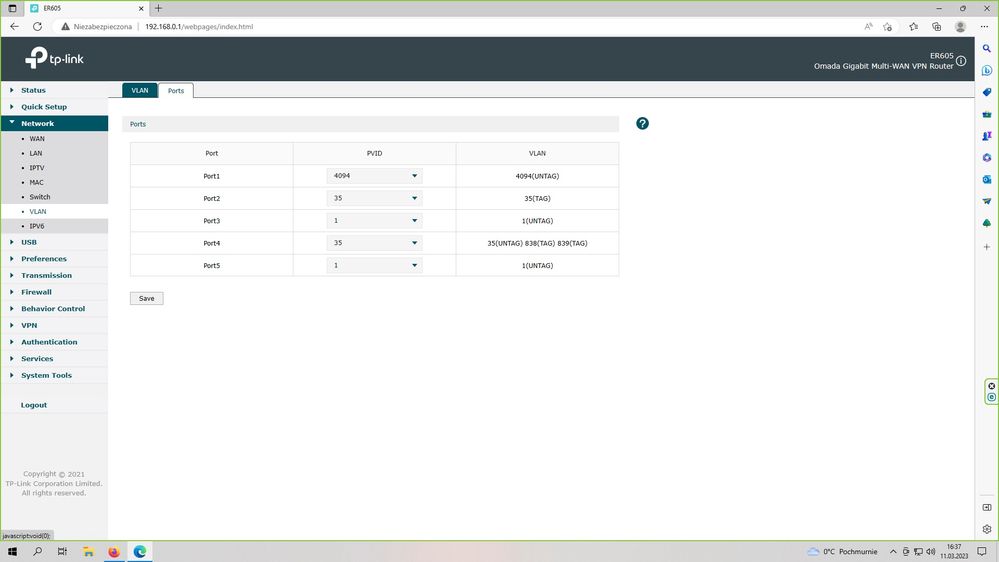Click Logout in the sidebar
This screenshot has width=999, height=562.
(34, 405)
